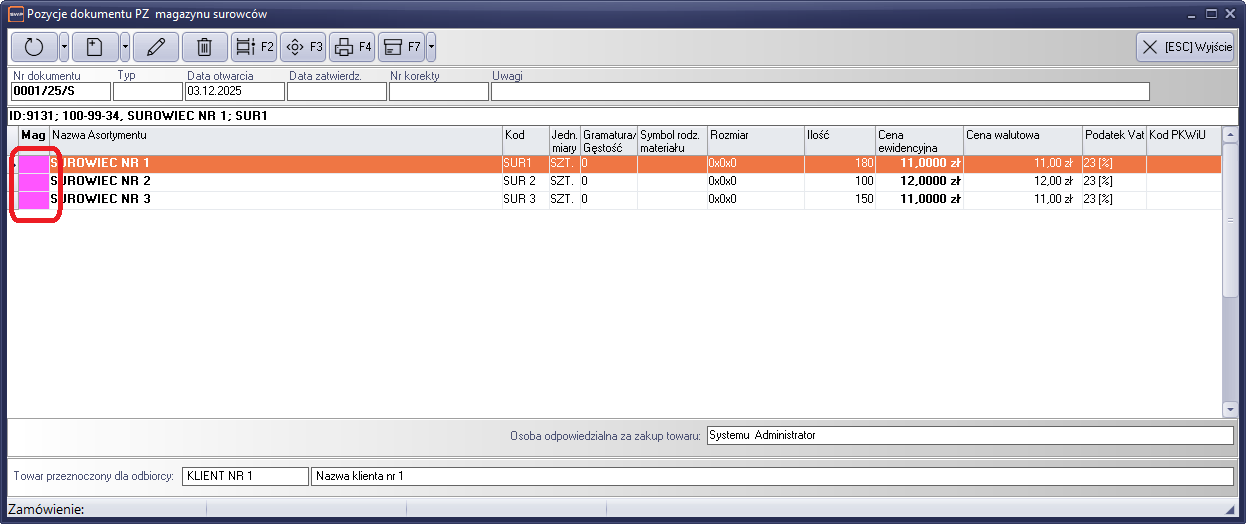The width and height of the screenshot is (1246, 524).
Task: Click the Nr dokumentu field
Action: pos(60,92)
